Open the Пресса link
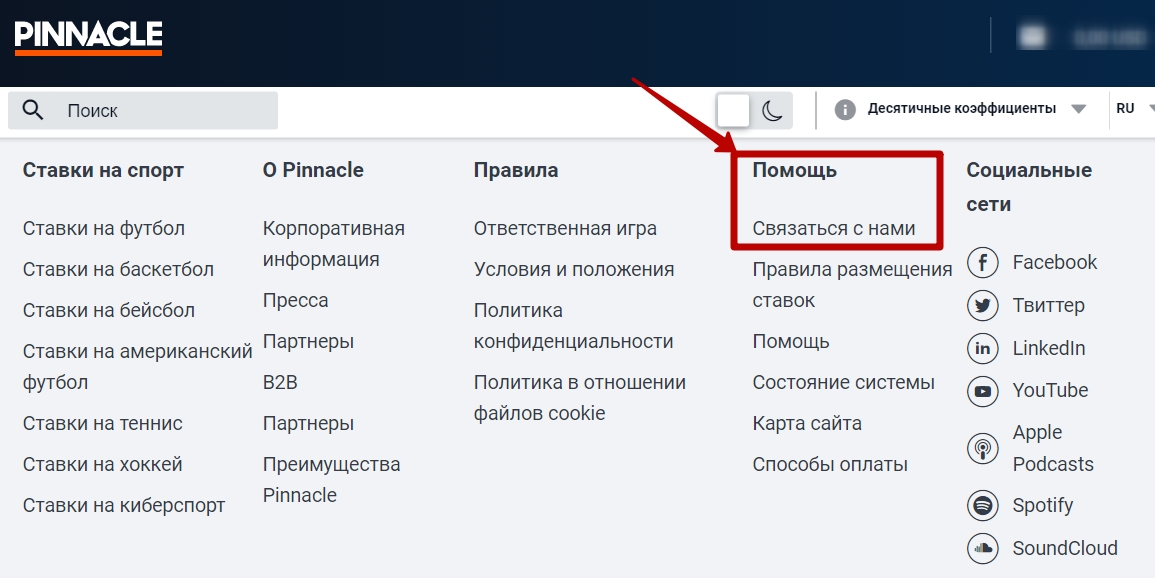Image resolution: width=1155 pixels, height=578 pixels. pos(295,300)
